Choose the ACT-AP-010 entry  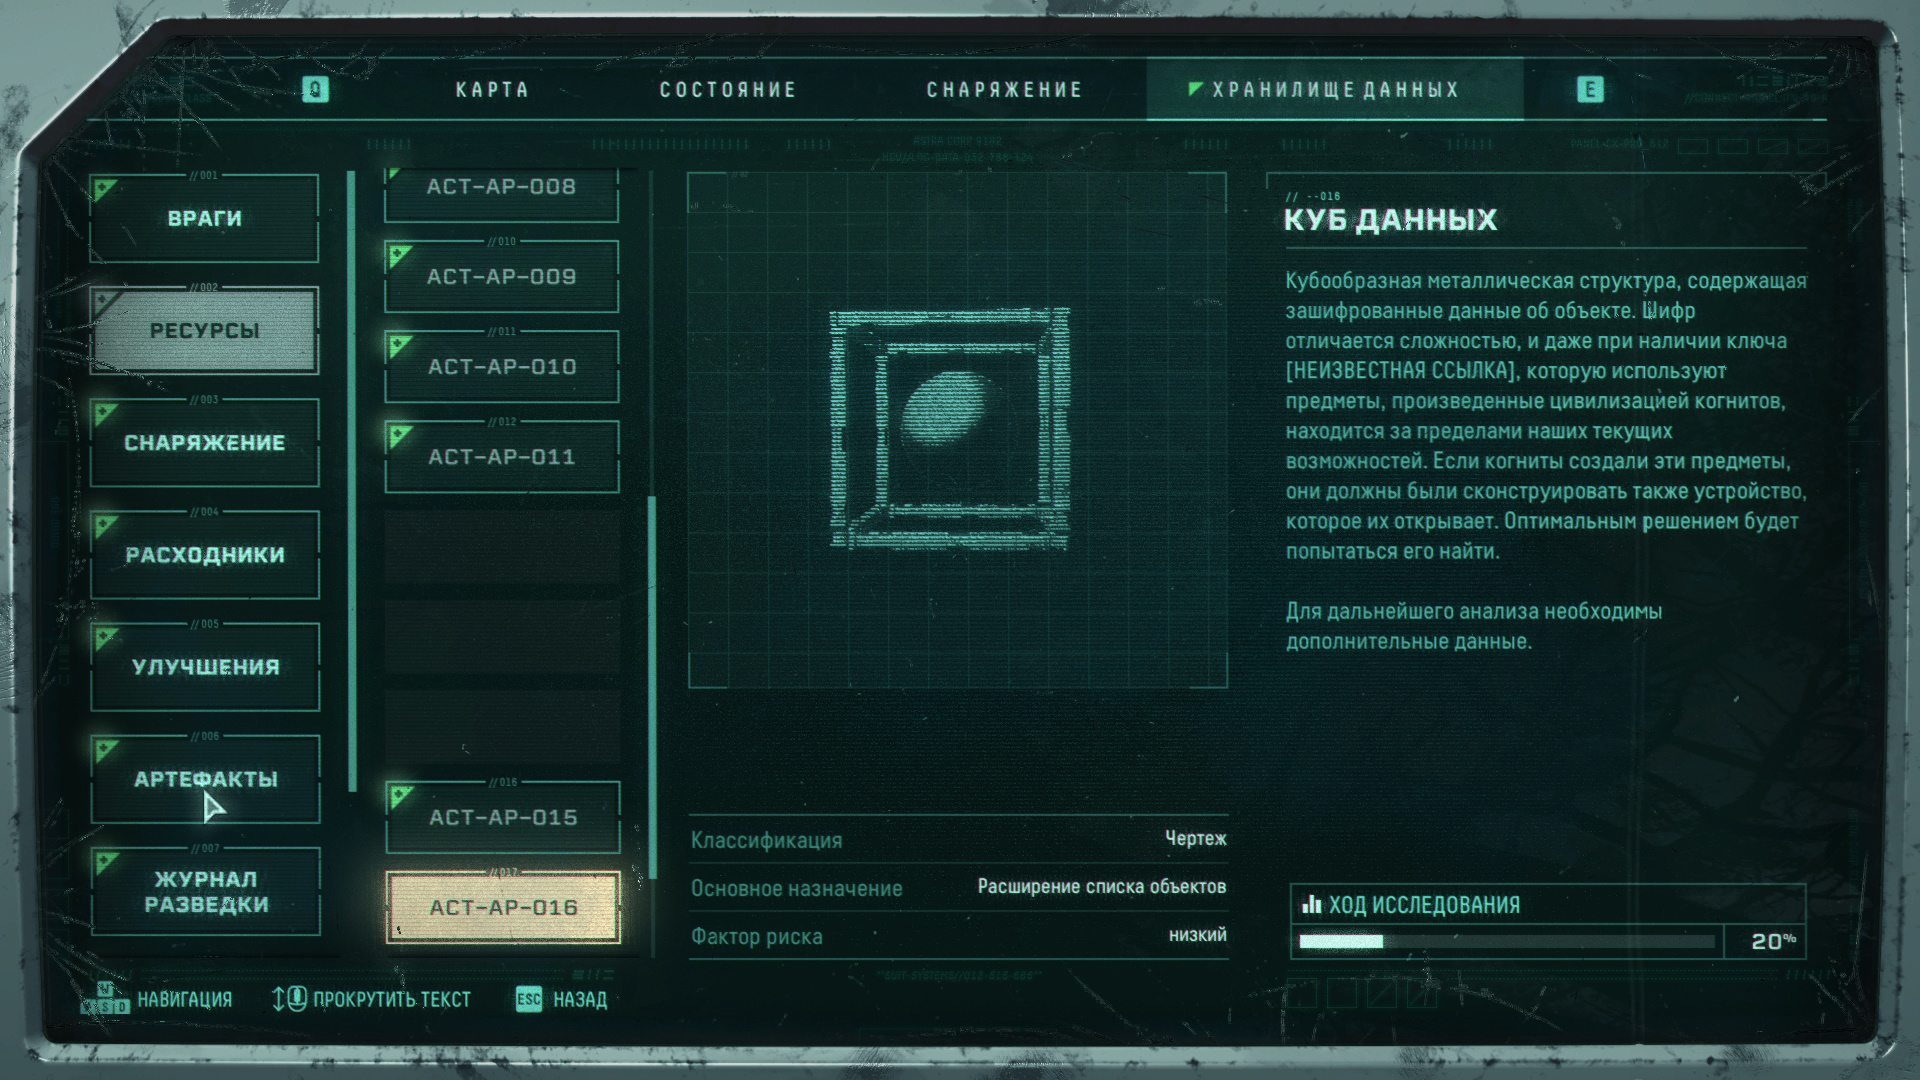point(502,367)
